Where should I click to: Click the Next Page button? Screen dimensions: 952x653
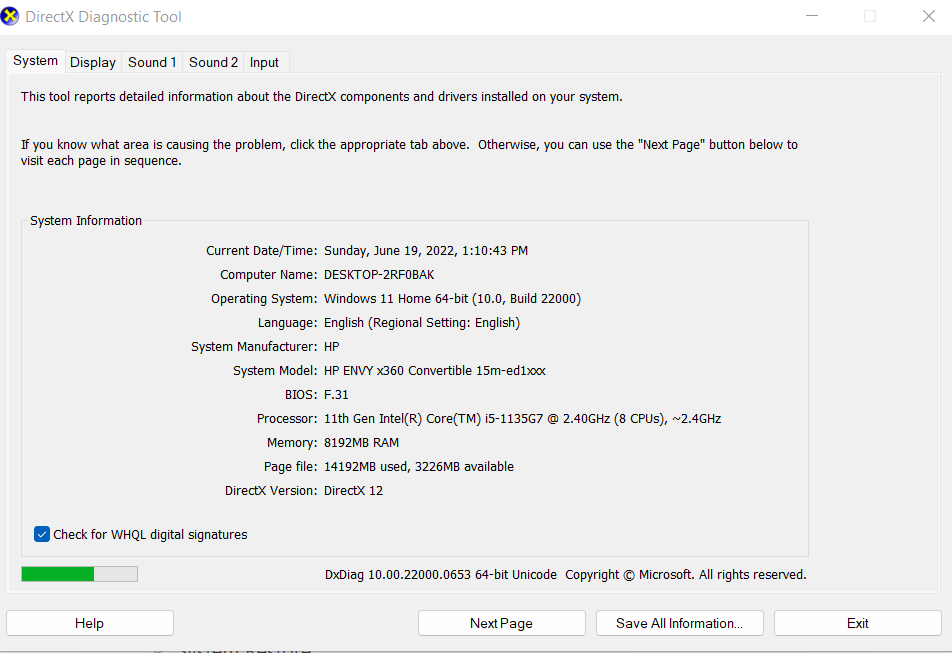[501, 623]
